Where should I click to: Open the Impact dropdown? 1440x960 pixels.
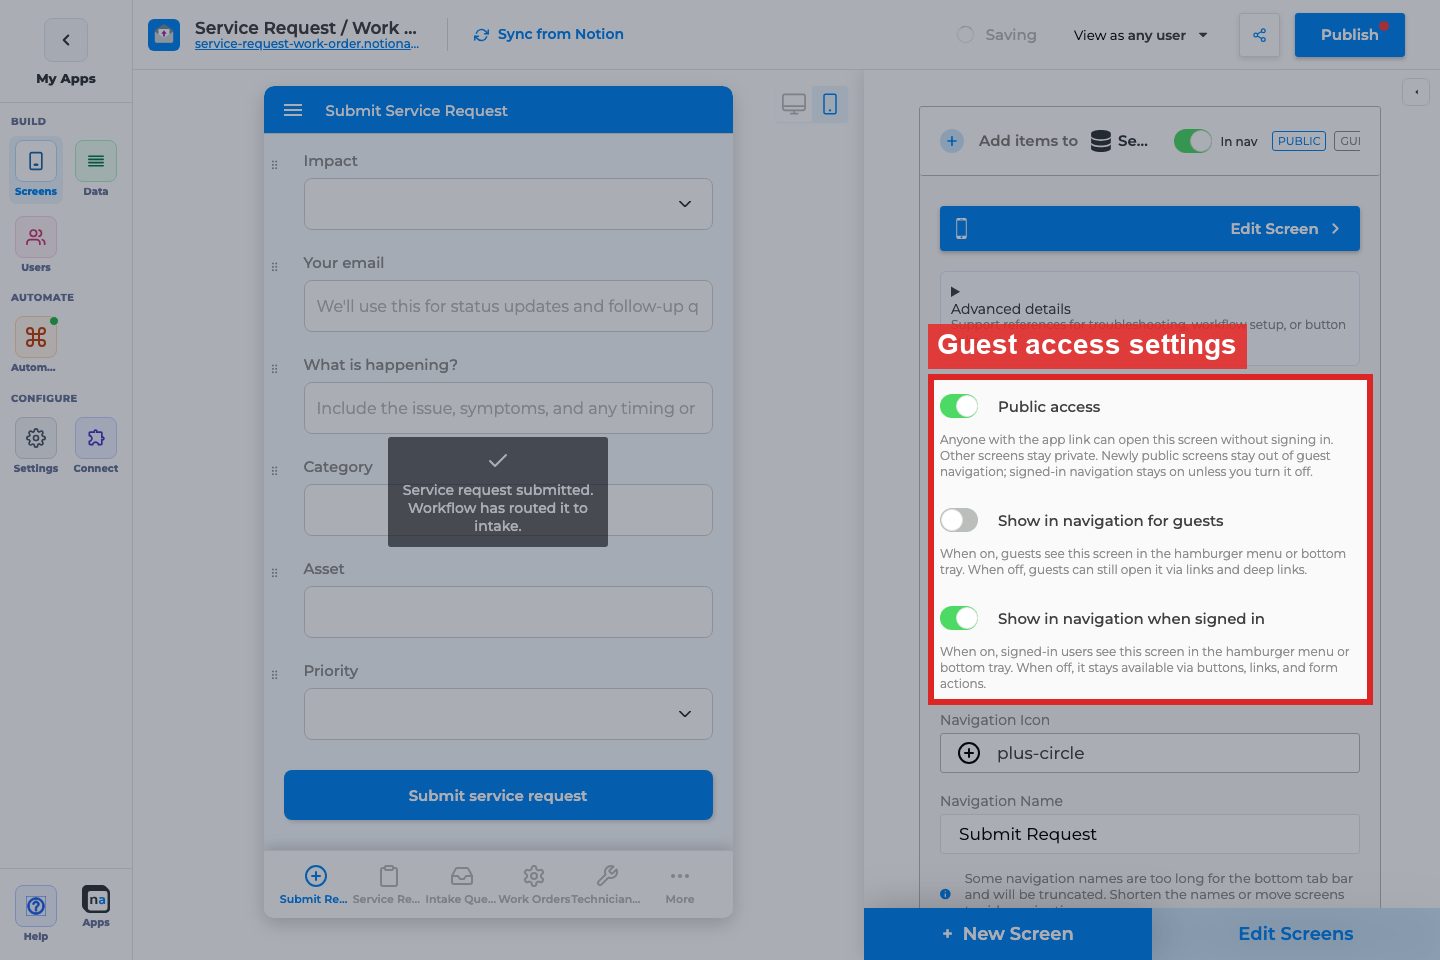pyautogui.click(x=508, y=204)
